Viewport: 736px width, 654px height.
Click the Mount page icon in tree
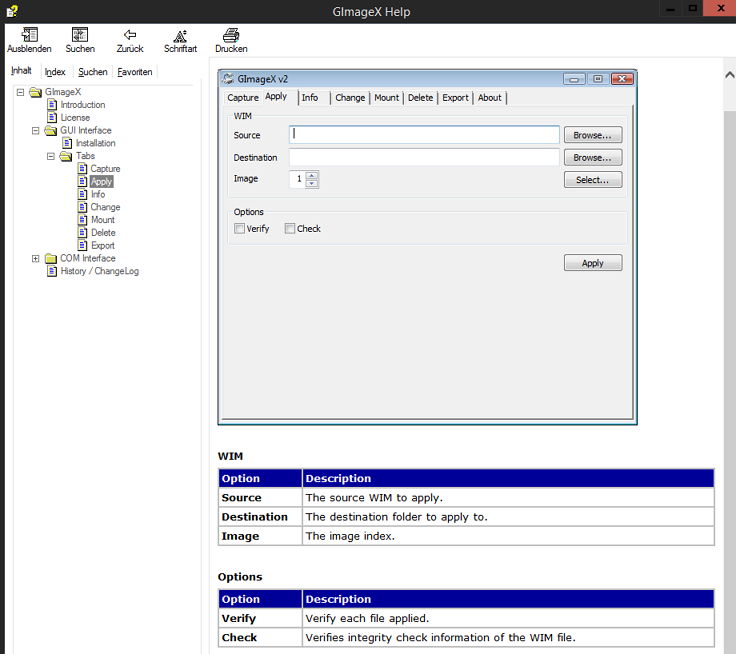click(x=83, y=220)
